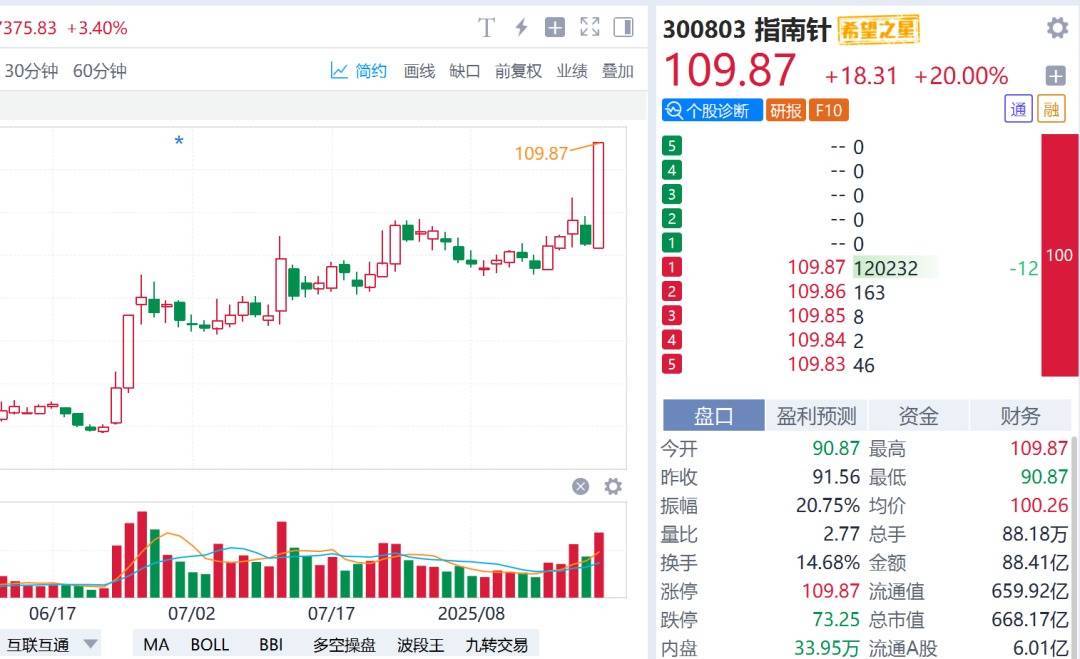The width and height of the screenshot is (1080, 659).
Task: Open volume indicator settings gear
Action: 613,487
